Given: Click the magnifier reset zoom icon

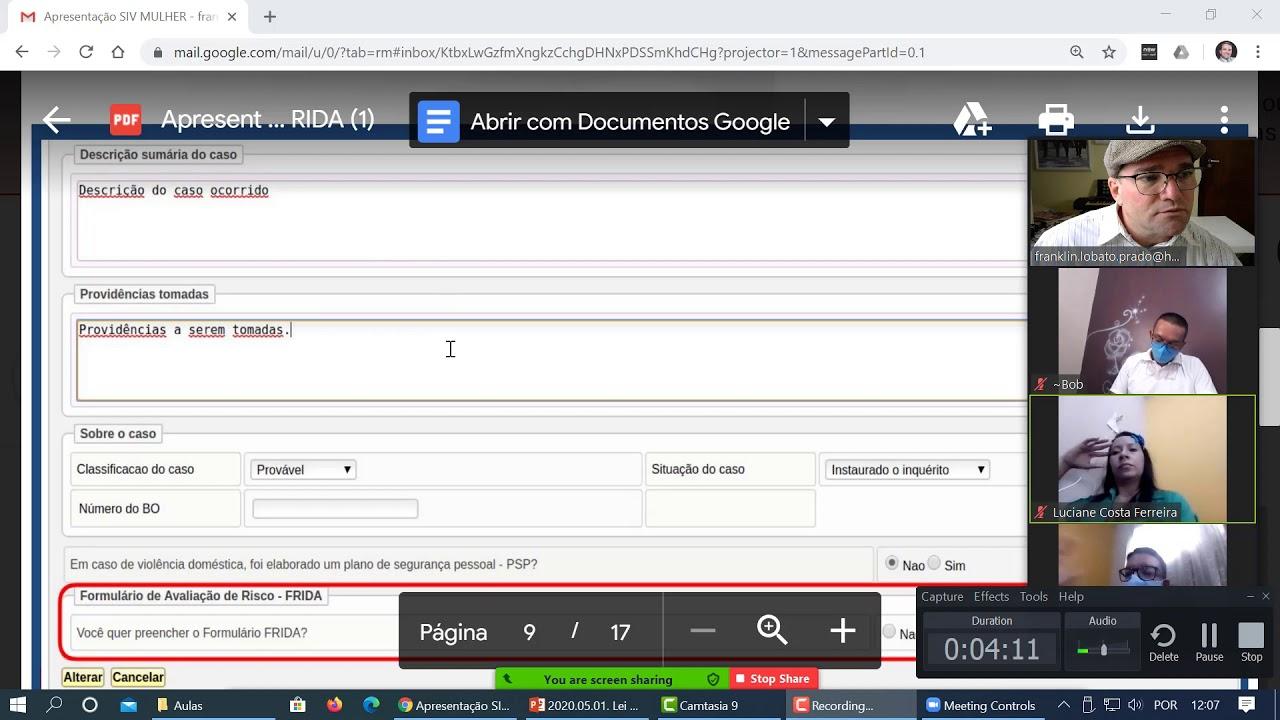Looking at the screenshot, I should (772, 631).
